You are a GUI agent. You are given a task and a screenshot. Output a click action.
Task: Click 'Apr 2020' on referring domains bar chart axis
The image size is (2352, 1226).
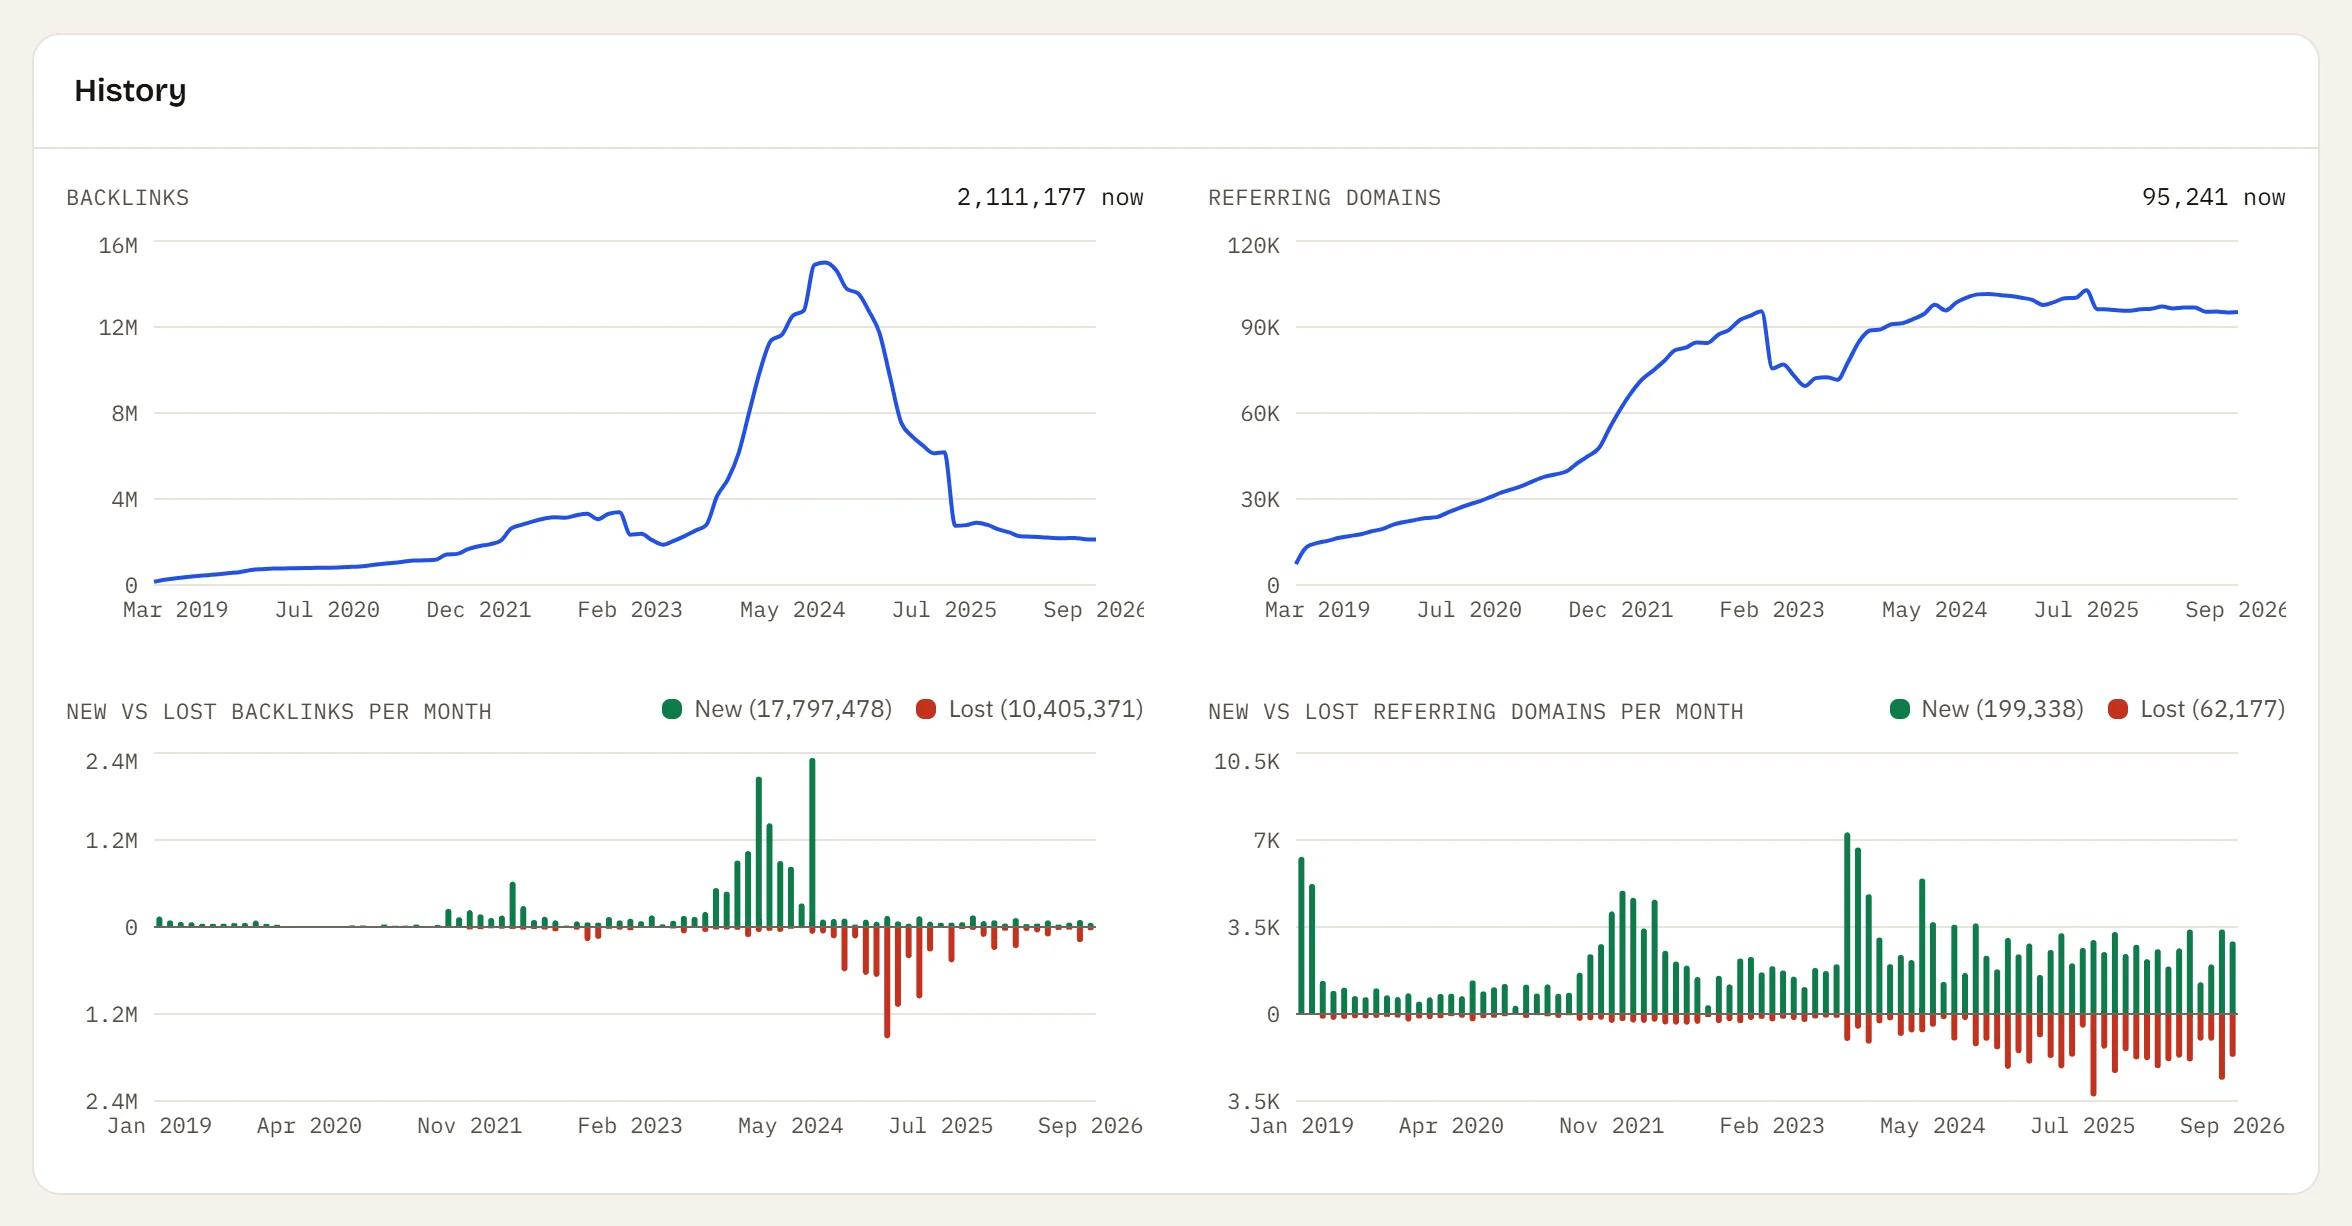click(1451, 1126)
